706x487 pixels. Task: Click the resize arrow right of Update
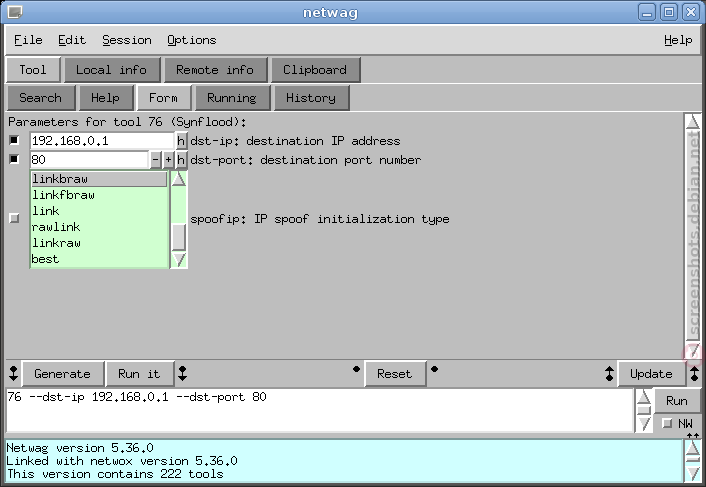point(694,374)
